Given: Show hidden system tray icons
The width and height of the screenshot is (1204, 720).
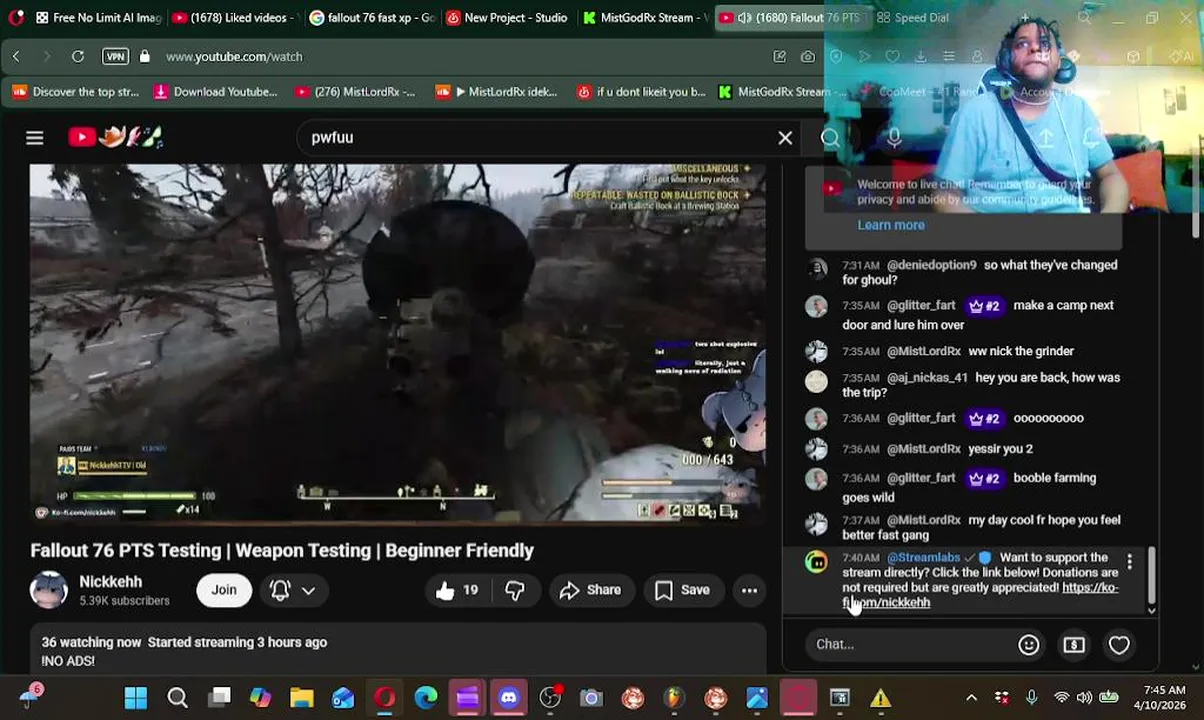Looking at the screenshot, I should 971,698.
